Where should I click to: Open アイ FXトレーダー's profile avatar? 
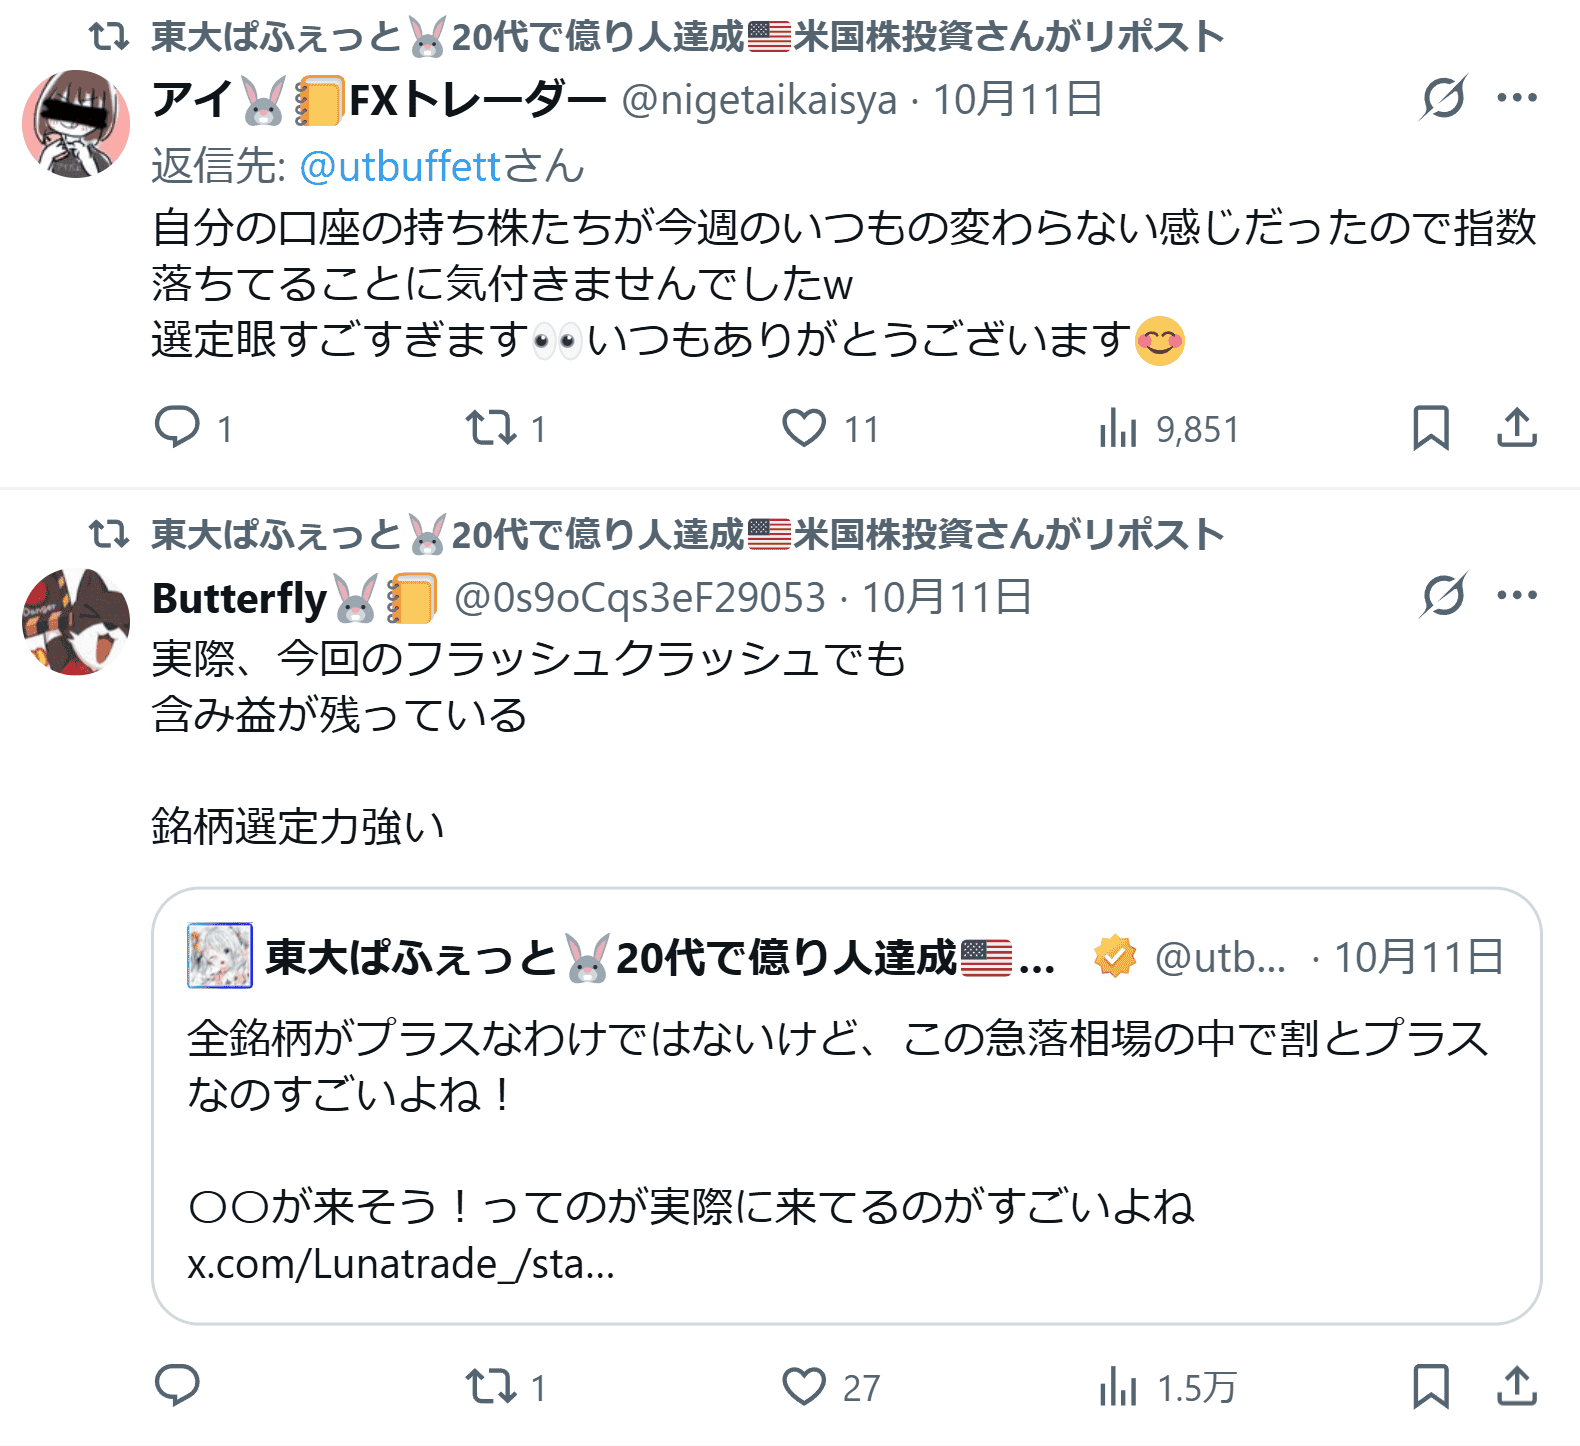(x=76, y=124)
